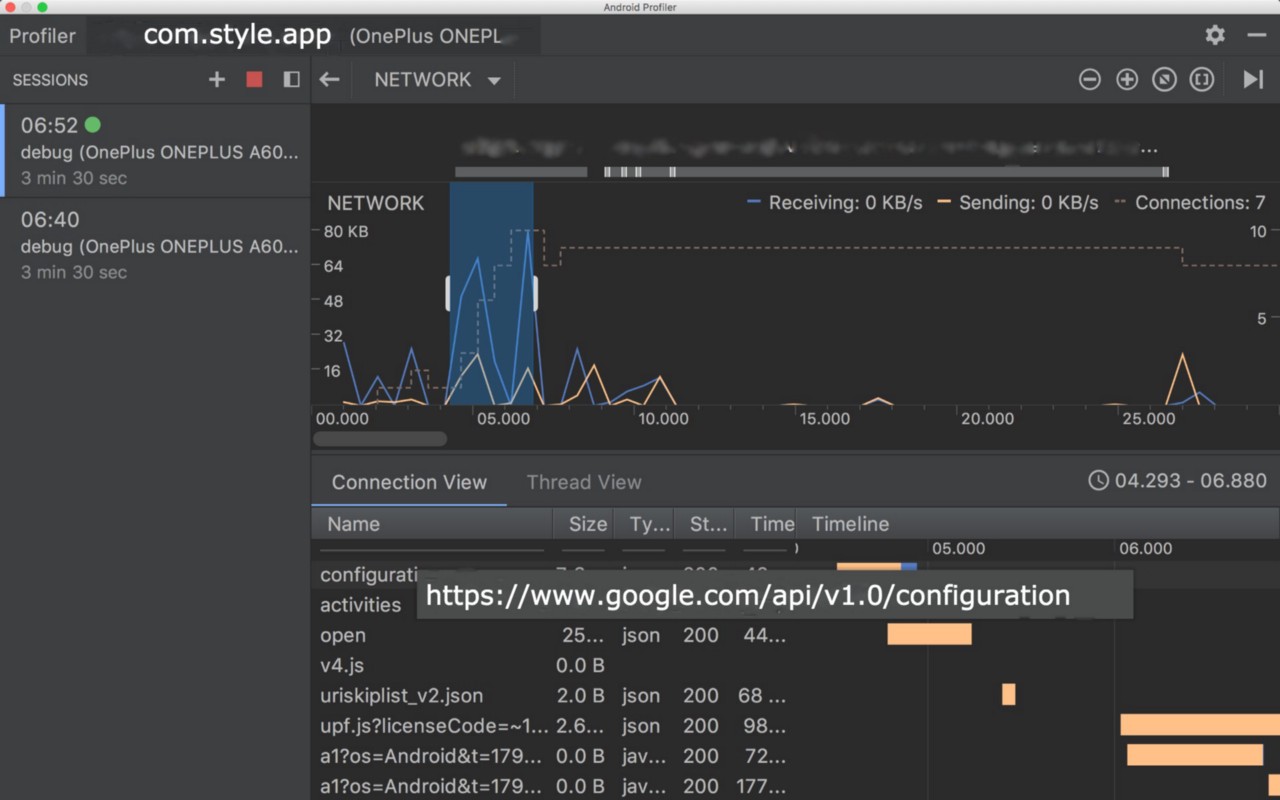Viewport: 1280px width, 800px height.
Task: Zoom timeline to current selection
Action: [x=1201, y=79]
